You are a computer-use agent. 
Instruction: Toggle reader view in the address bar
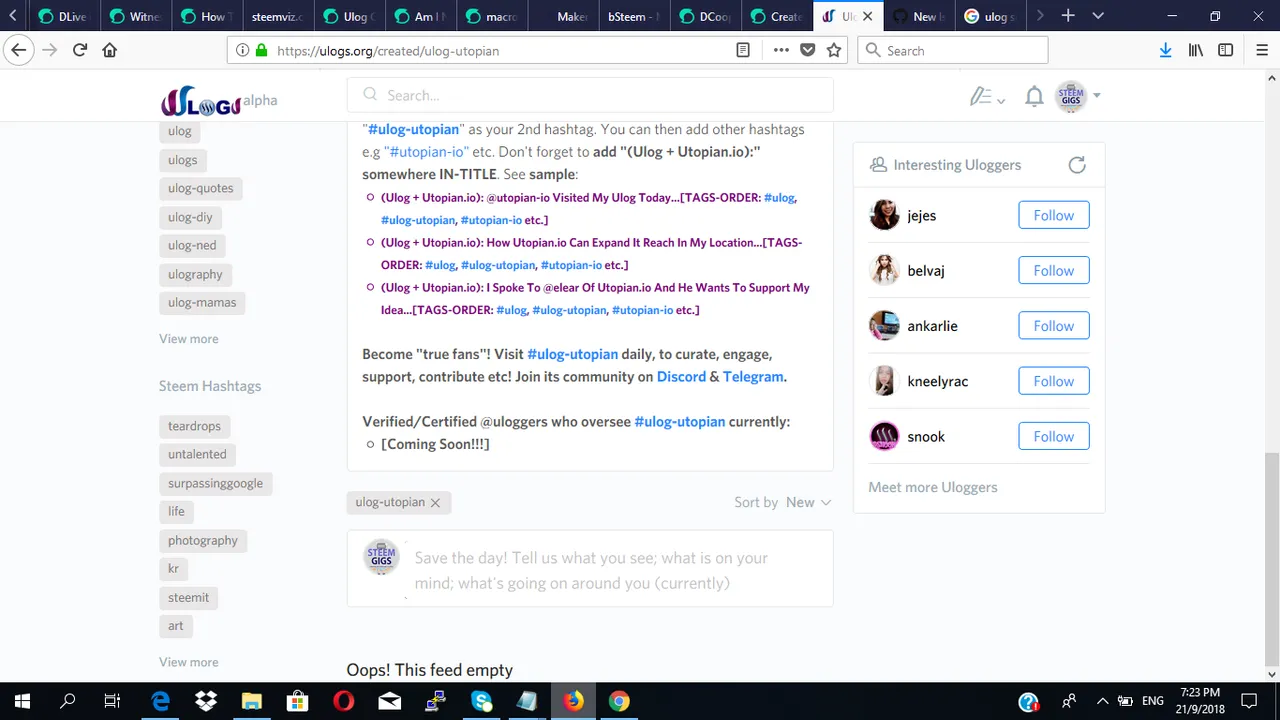coord(743,50)
